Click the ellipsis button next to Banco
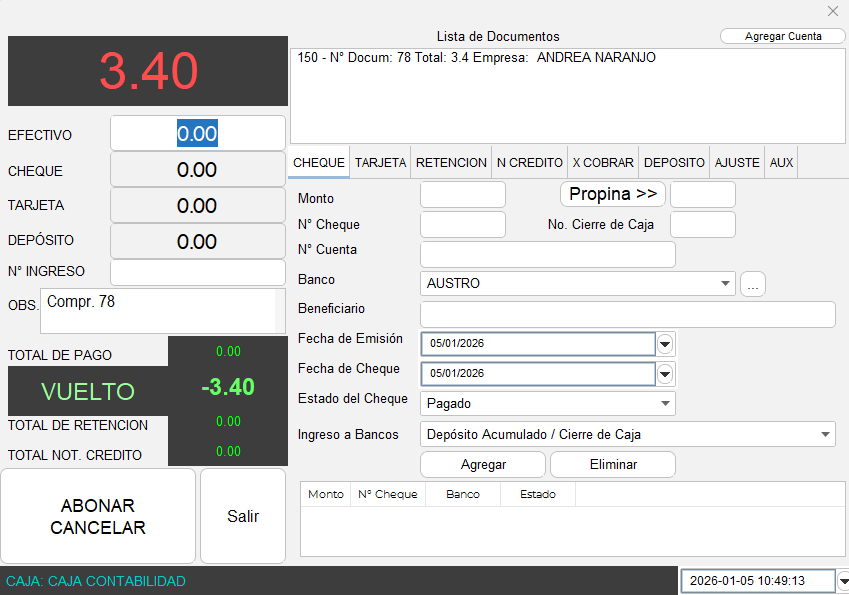849x595 pixels. click(x=753, y=284)
